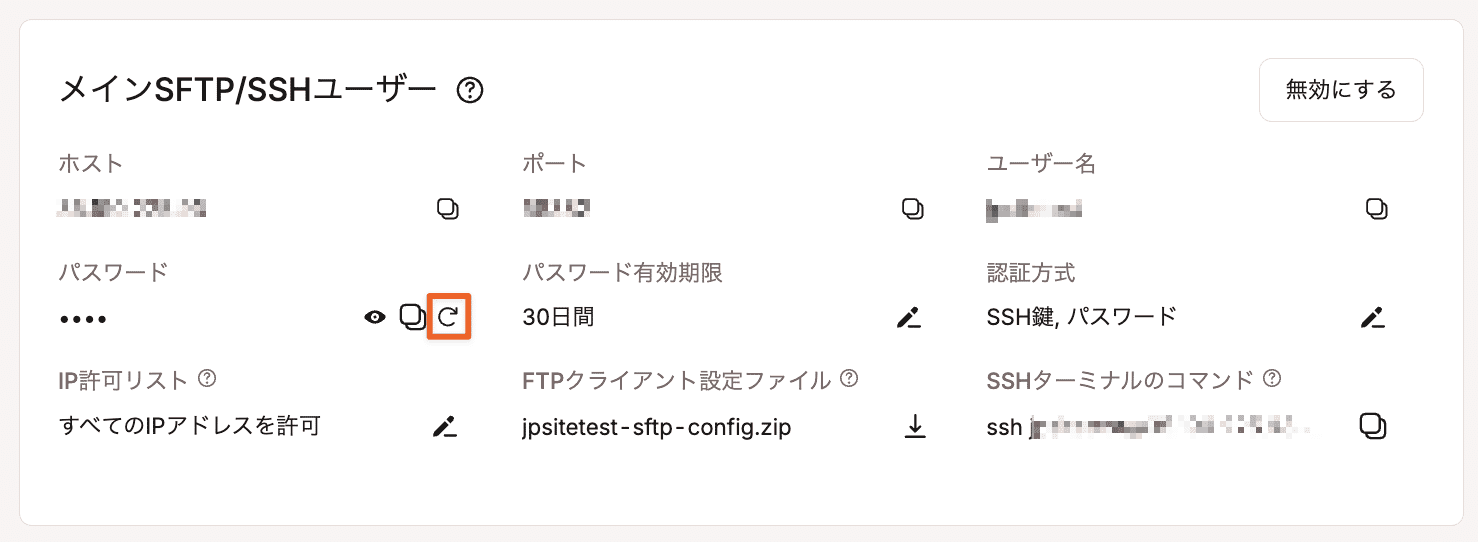Image resolution: width=1478 pixels, height=542 pixels.
Task: Click the masked password dots
Action: click(83, 319)
